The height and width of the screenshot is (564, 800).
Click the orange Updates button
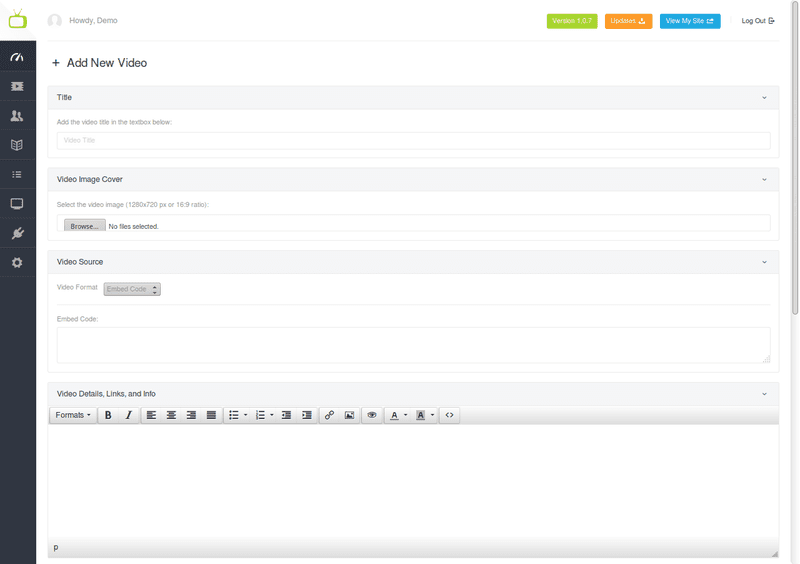(629, 21)
